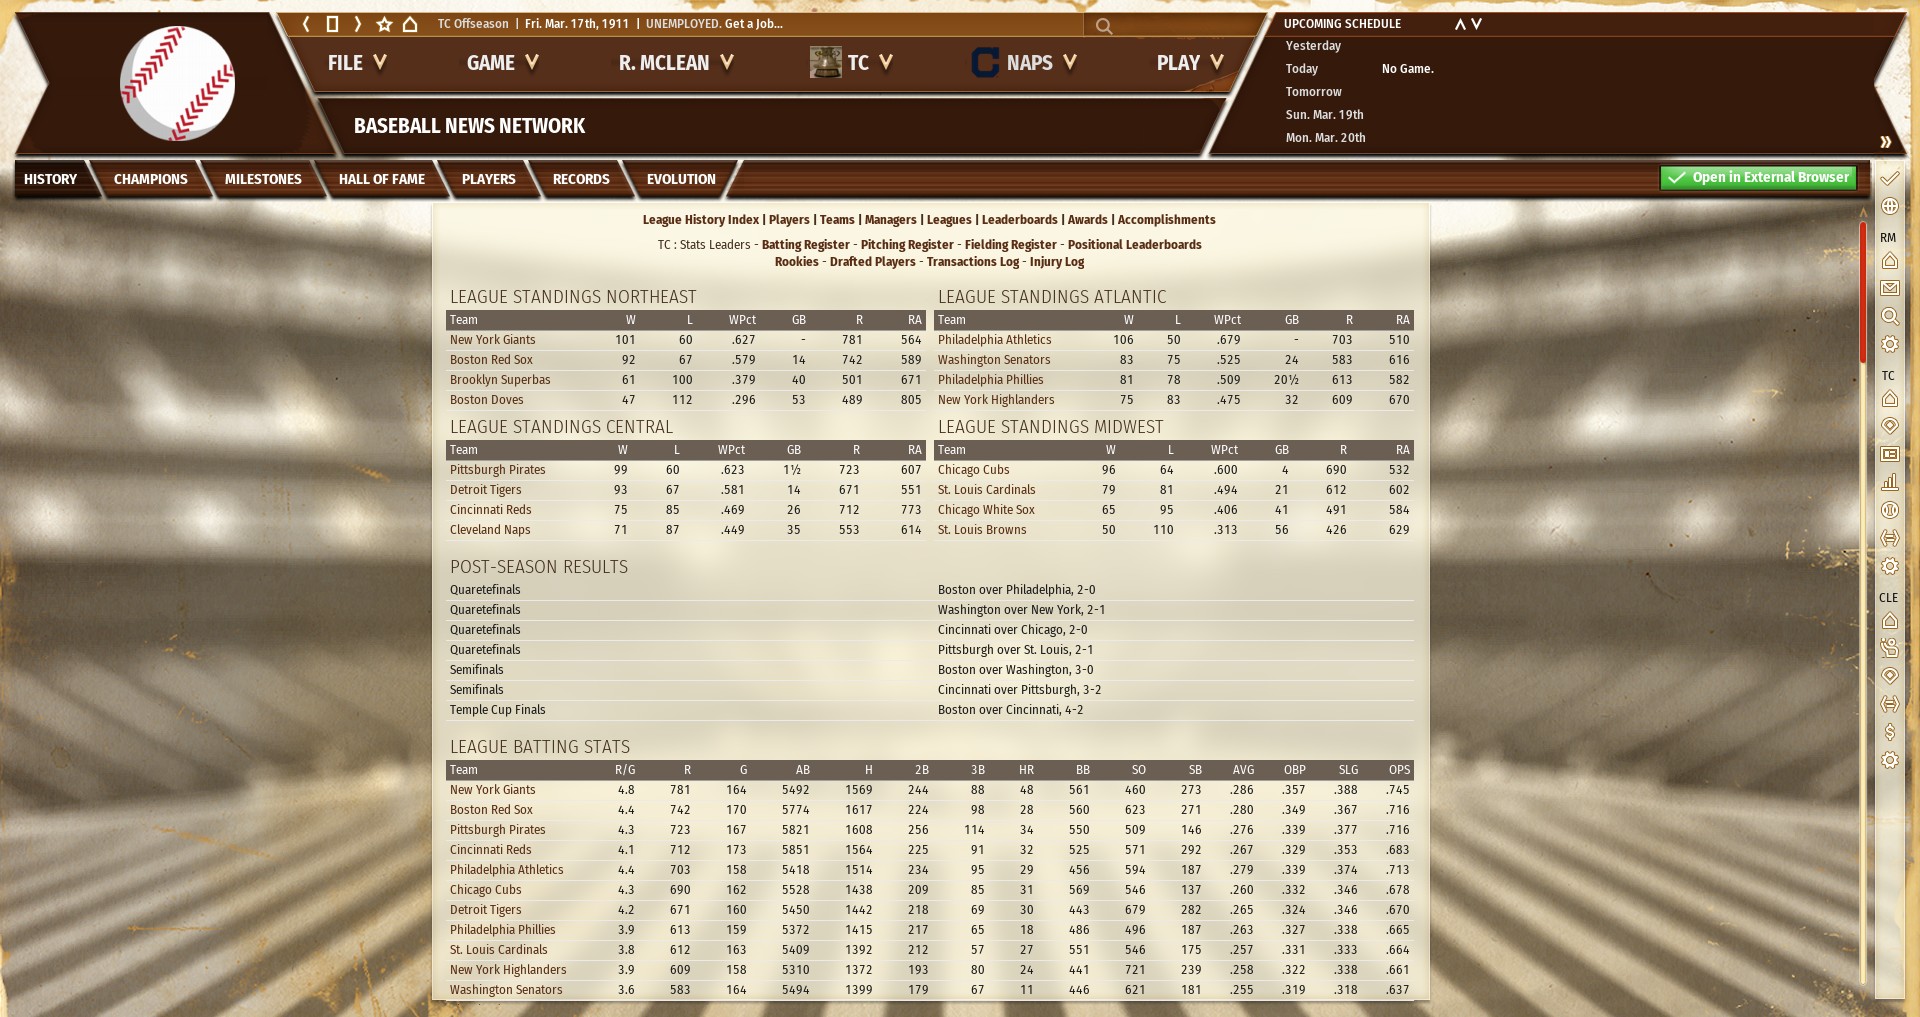The width and height of the screenshot is (1920, 1017).
Task: Select the PLAYERS tab
Action: click(489, 179)
